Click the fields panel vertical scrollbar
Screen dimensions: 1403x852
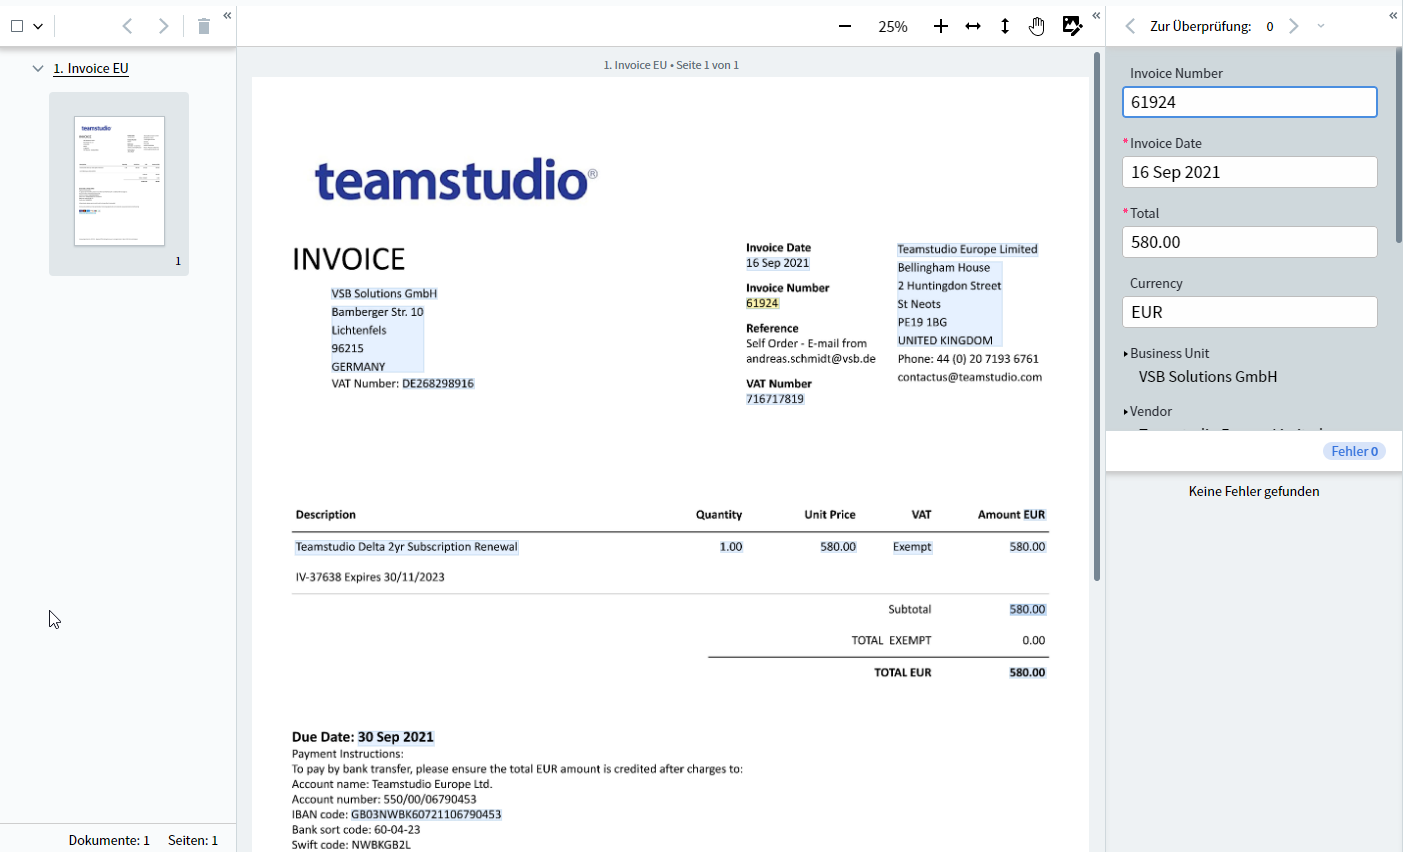(x=1398, y=144)
